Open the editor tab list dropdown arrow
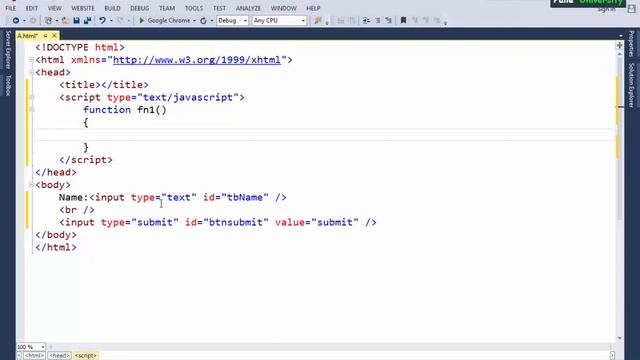The width and height of the screenshot is (640, 360). (621, 36)
